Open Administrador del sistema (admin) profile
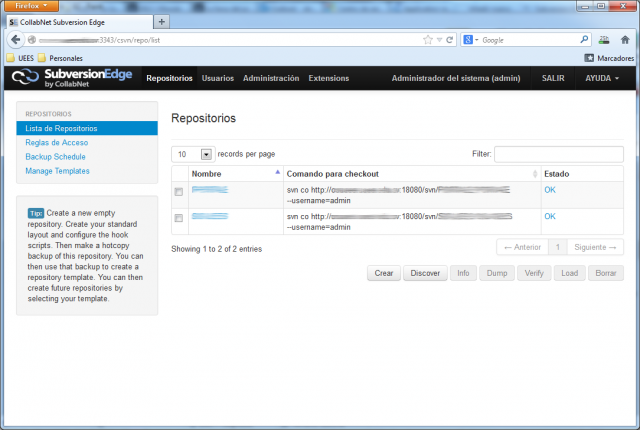 [456, 78]
